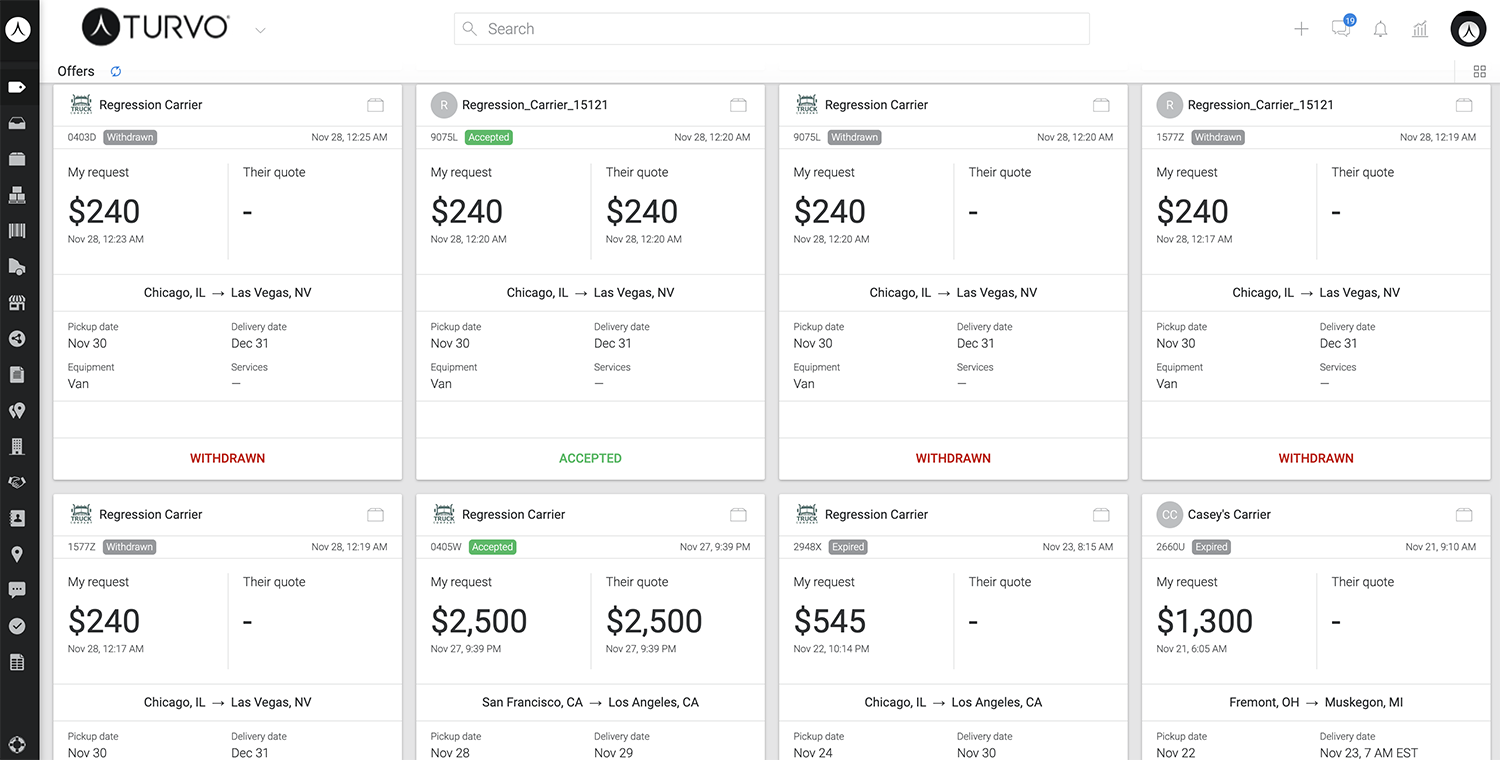This screenshot has height=760, width=1500.
Task: Click the share network icon in sidebar
Action: [17, 339]
